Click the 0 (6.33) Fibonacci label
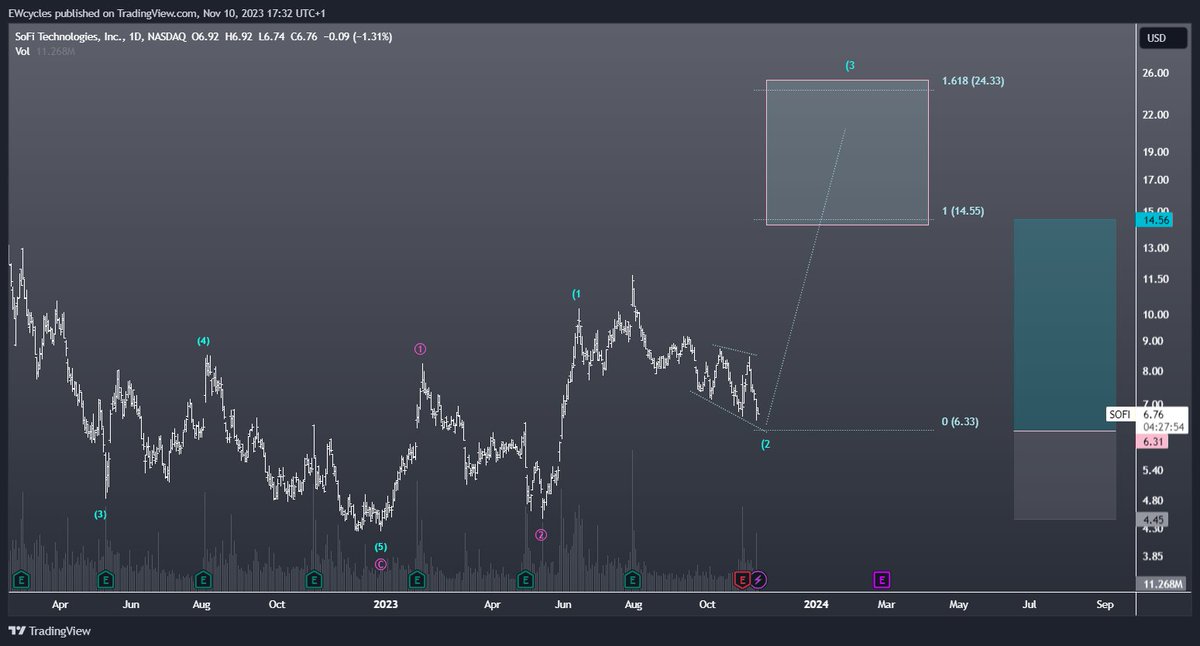 960,422
